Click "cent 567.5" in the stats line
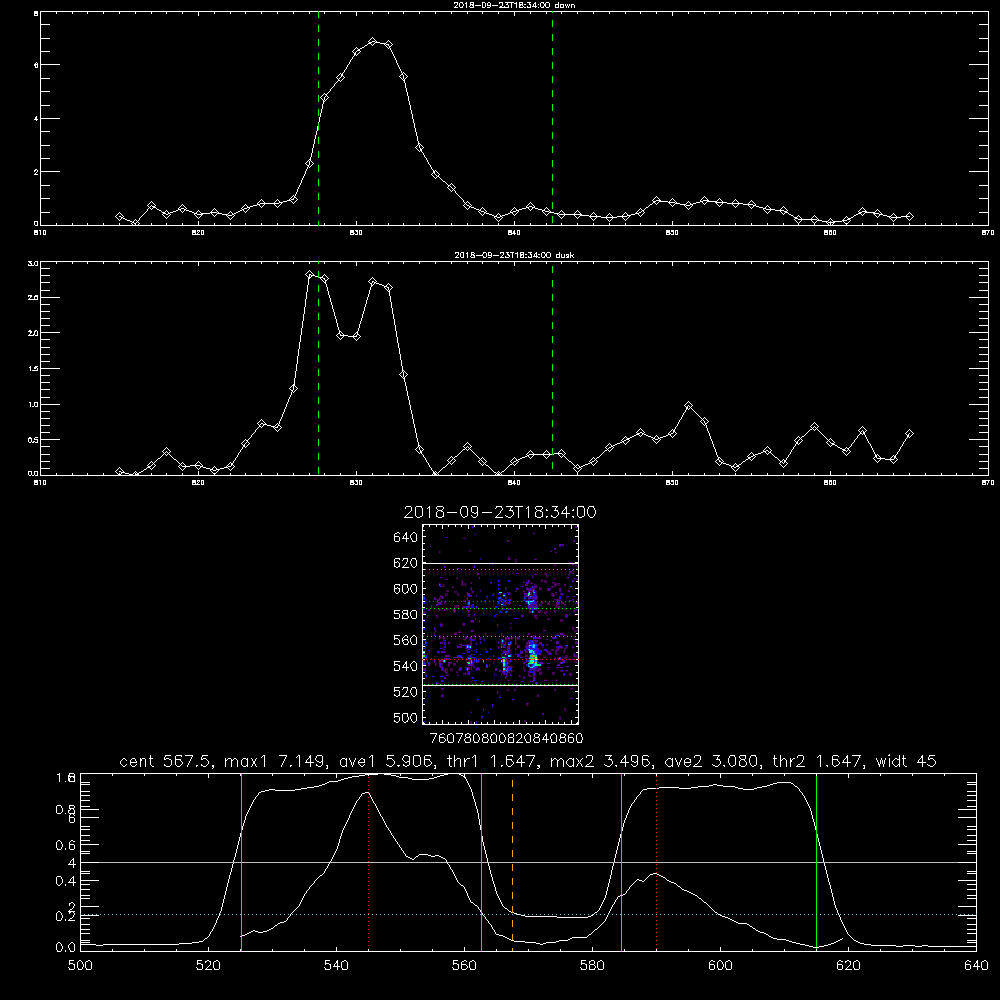1000x1000 pixels. [166, 761]
